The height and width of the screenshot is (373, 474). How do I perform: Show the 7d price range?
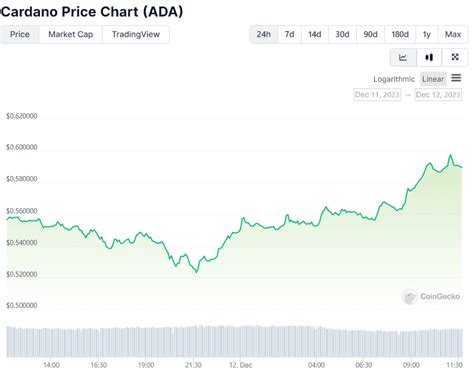(x=289, y=34)
